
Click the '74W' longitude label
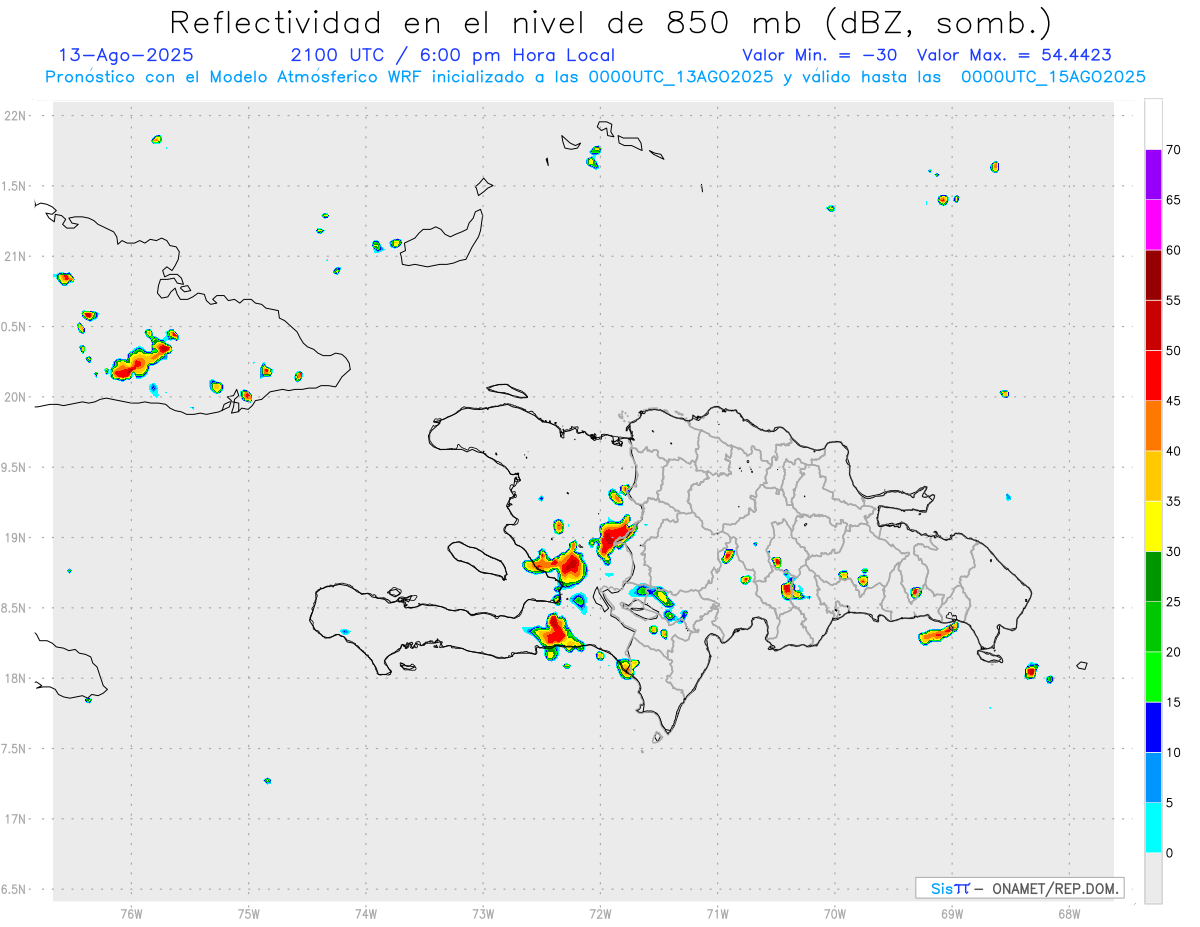click(x=366, y=914)
